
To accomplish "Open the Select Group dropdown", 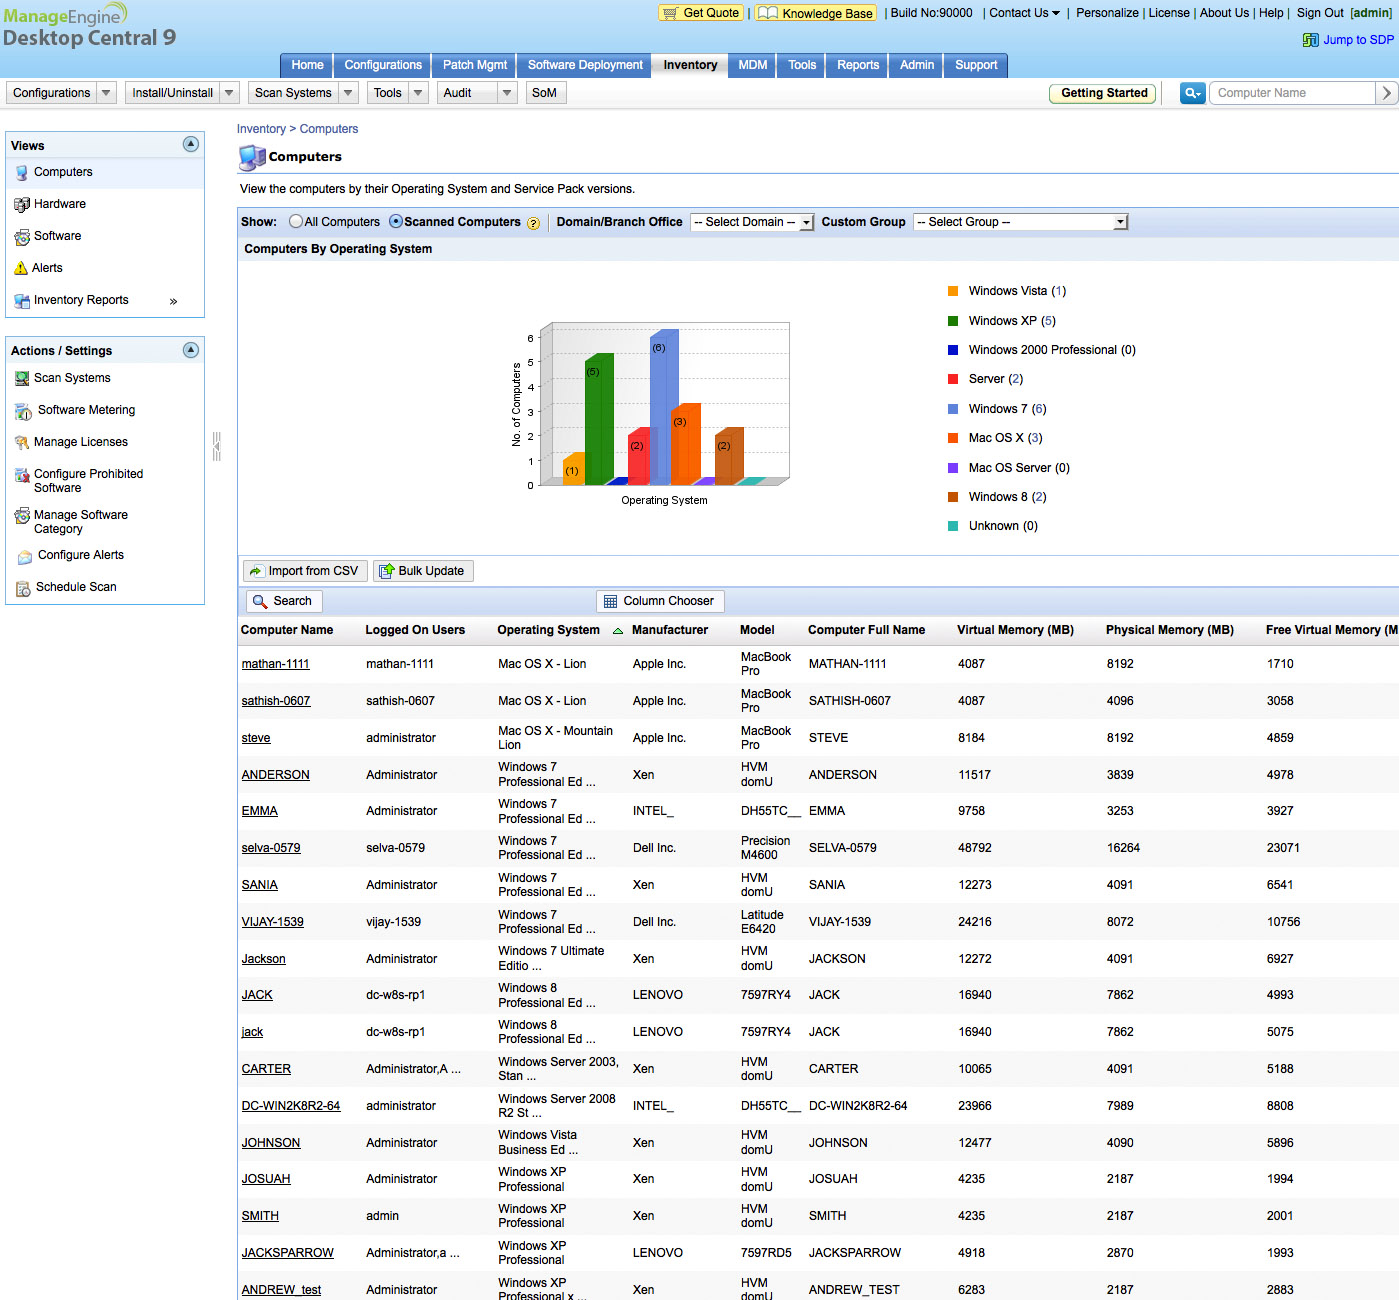I will [x=1020, y=222].
